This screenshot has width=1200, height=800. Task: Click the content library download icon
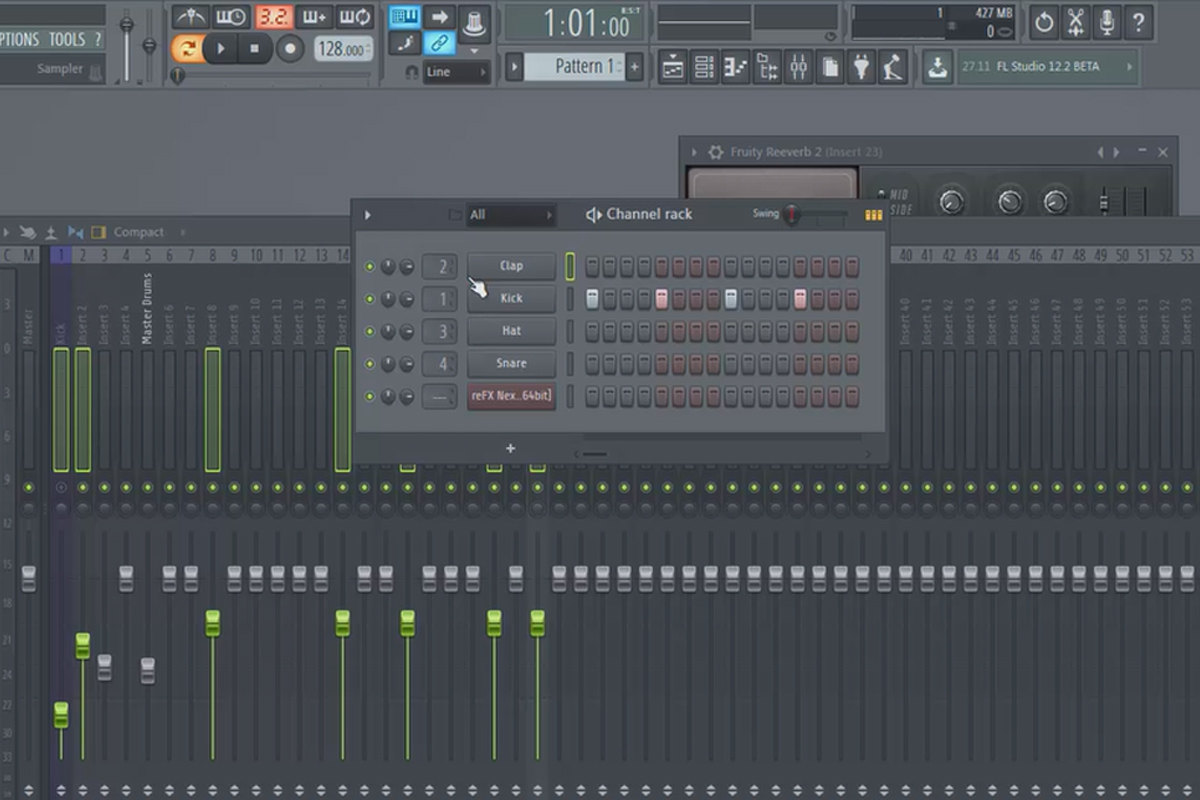(x=937, y=67)
